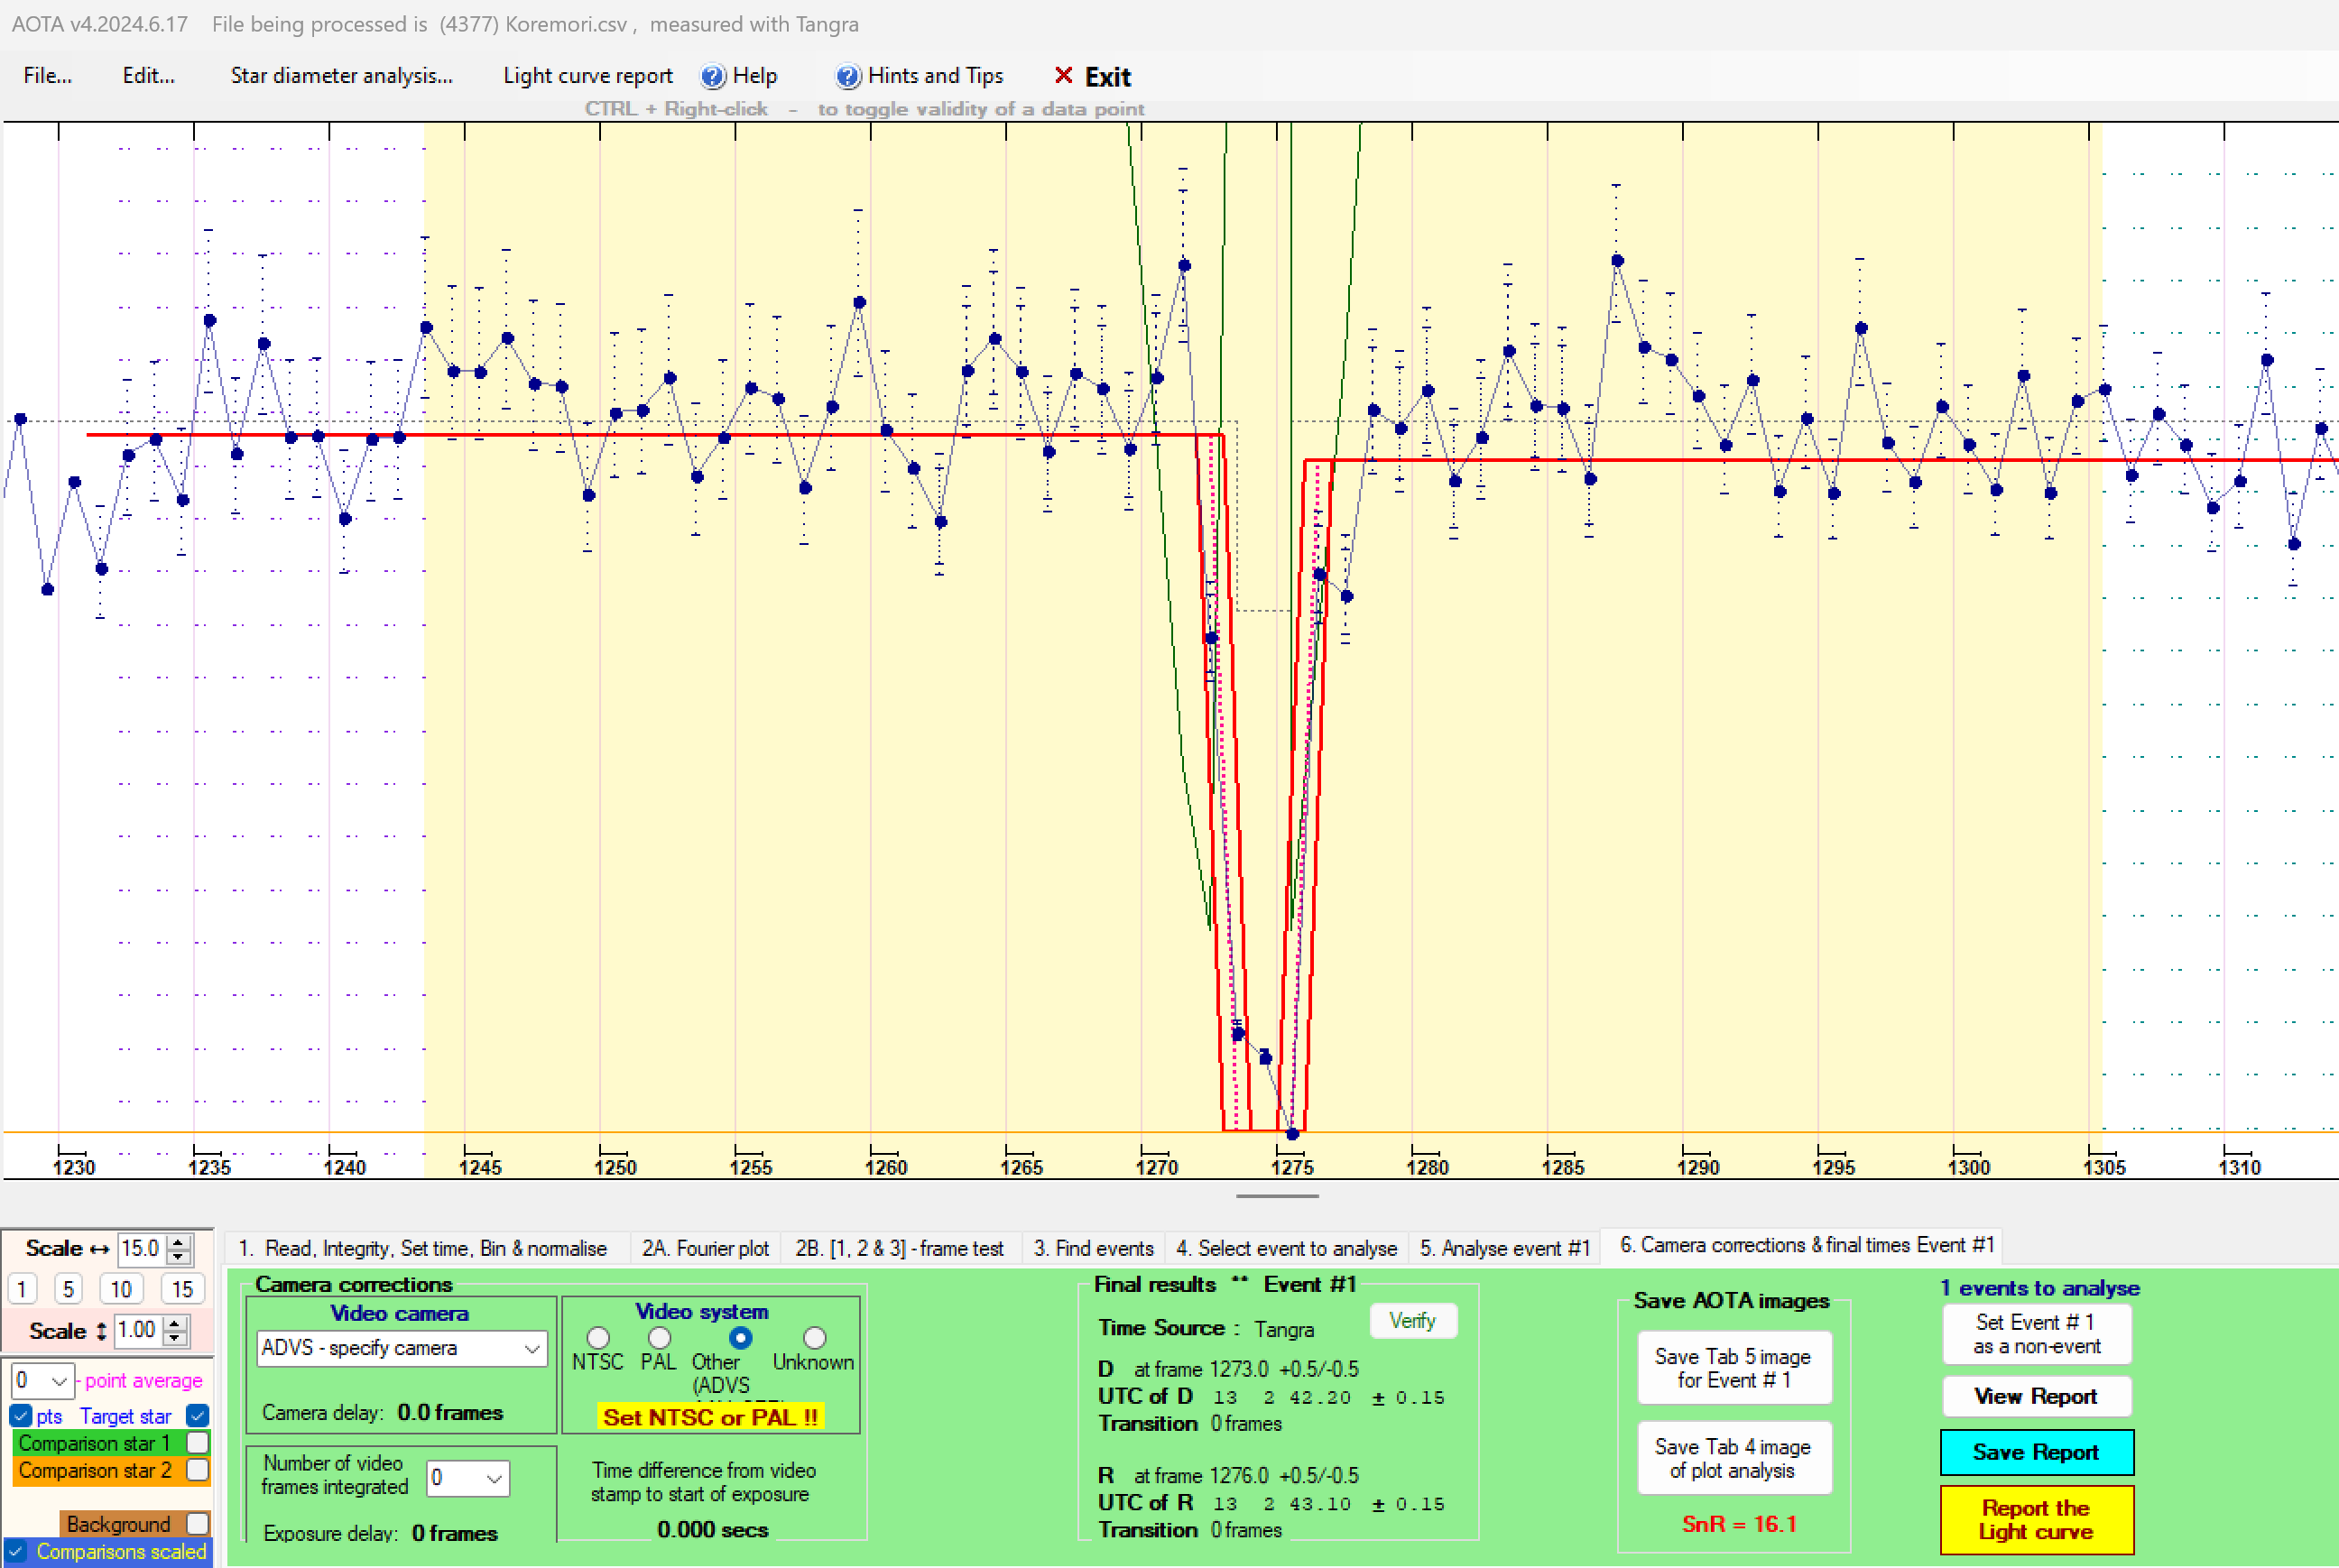Open the File... menu
2339x1568 pixels.
click(x=47, y=76)
